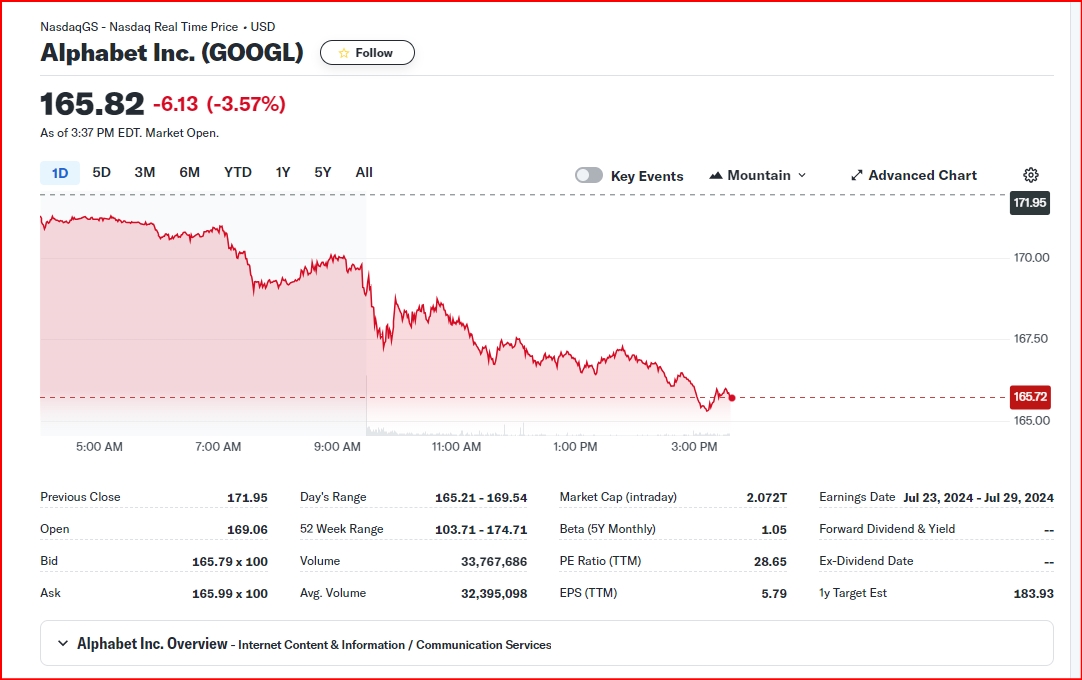
Task: Click the Earnings Date label
Action: click(x=857, y=497)
